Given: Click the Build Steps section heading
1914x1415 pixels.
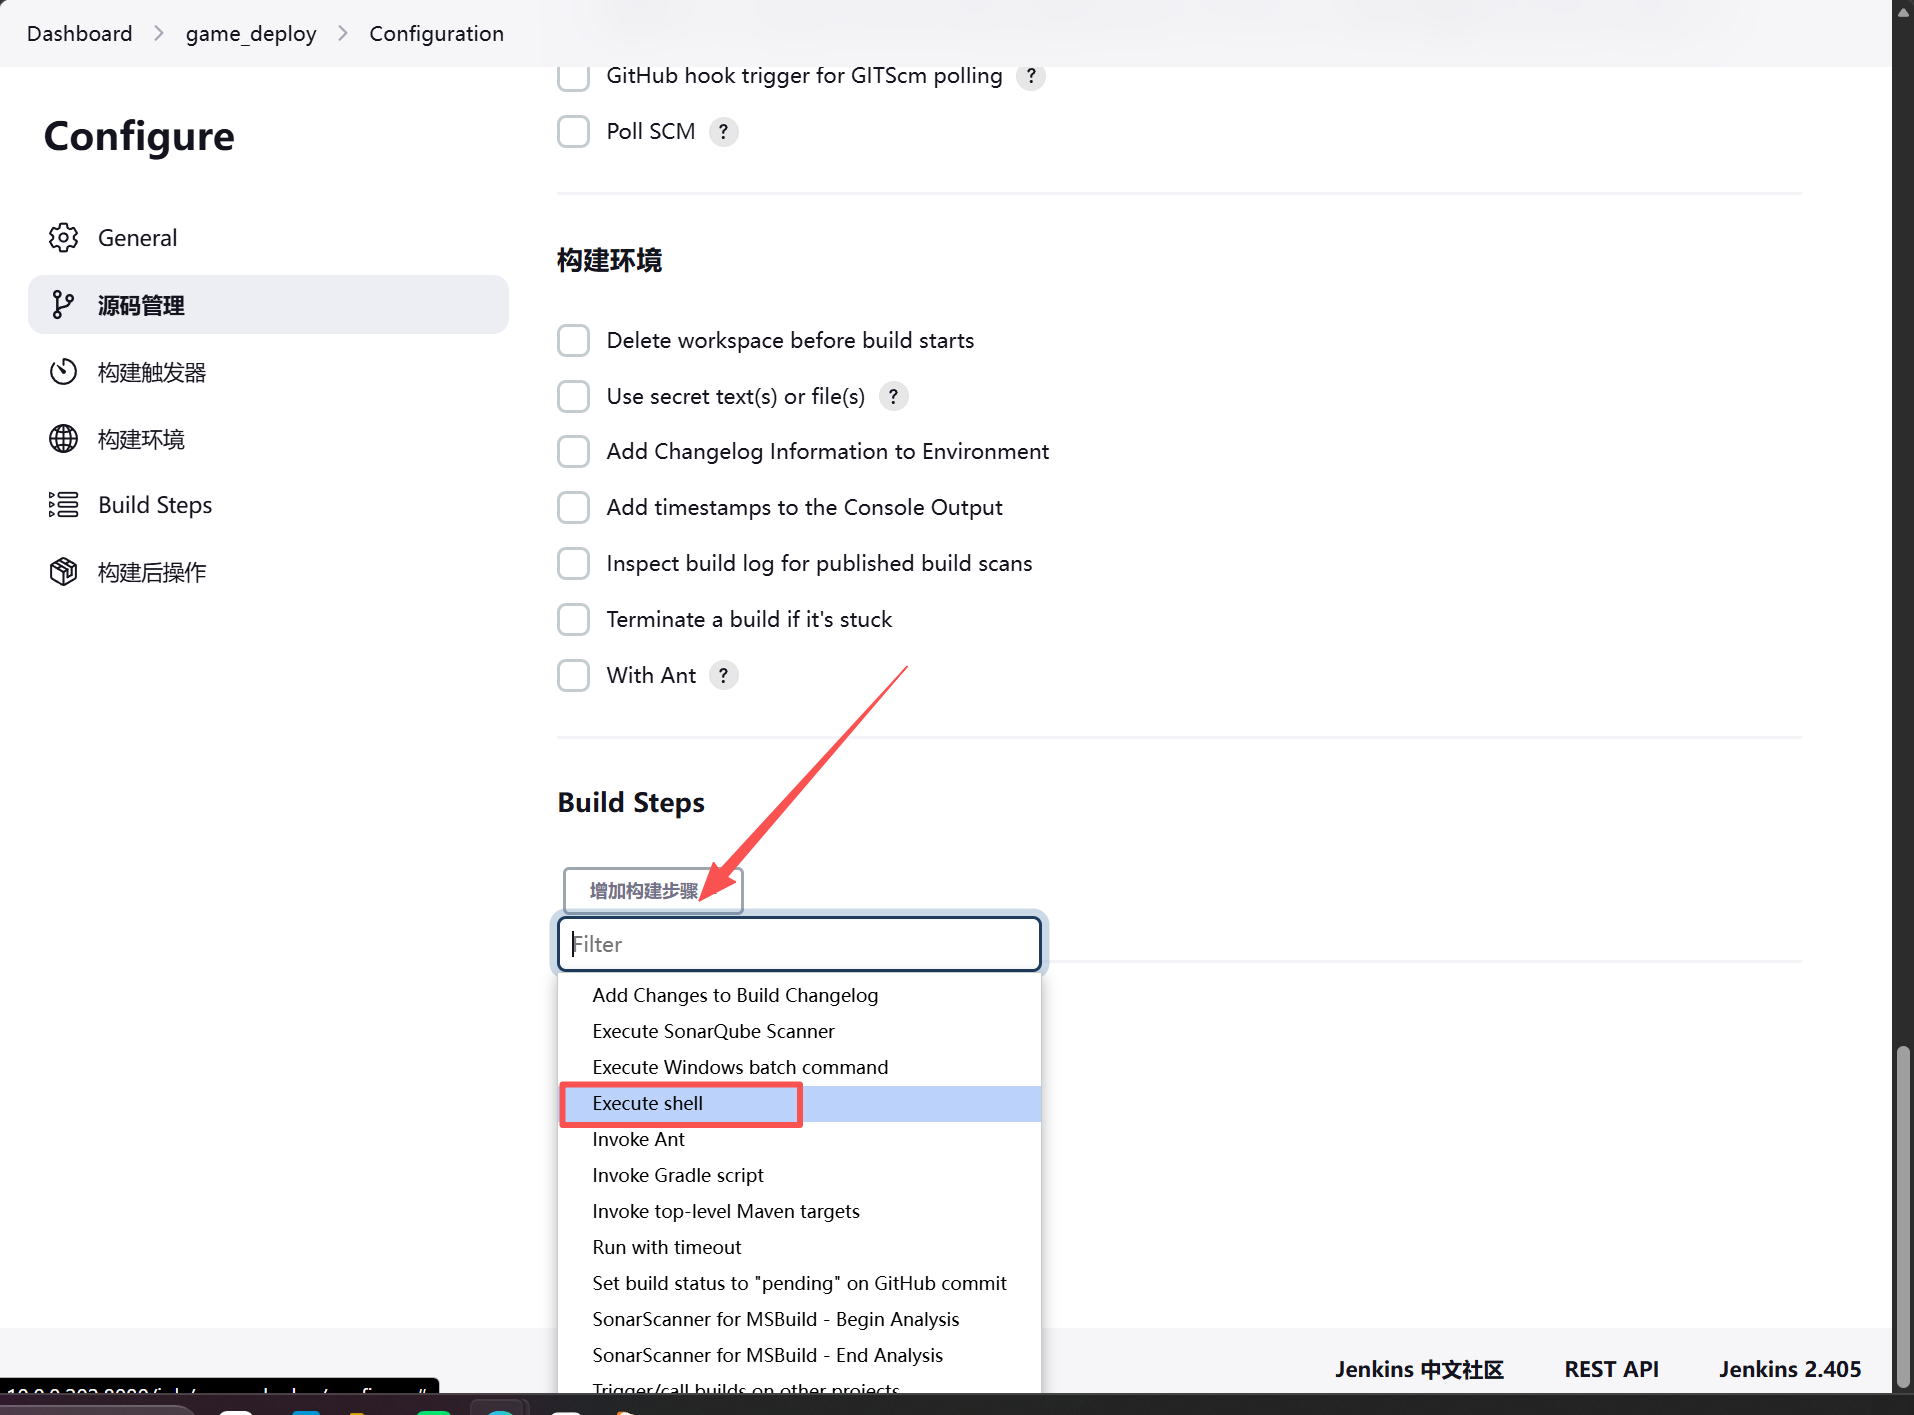Looking at the screenshot, I should 631,803.
